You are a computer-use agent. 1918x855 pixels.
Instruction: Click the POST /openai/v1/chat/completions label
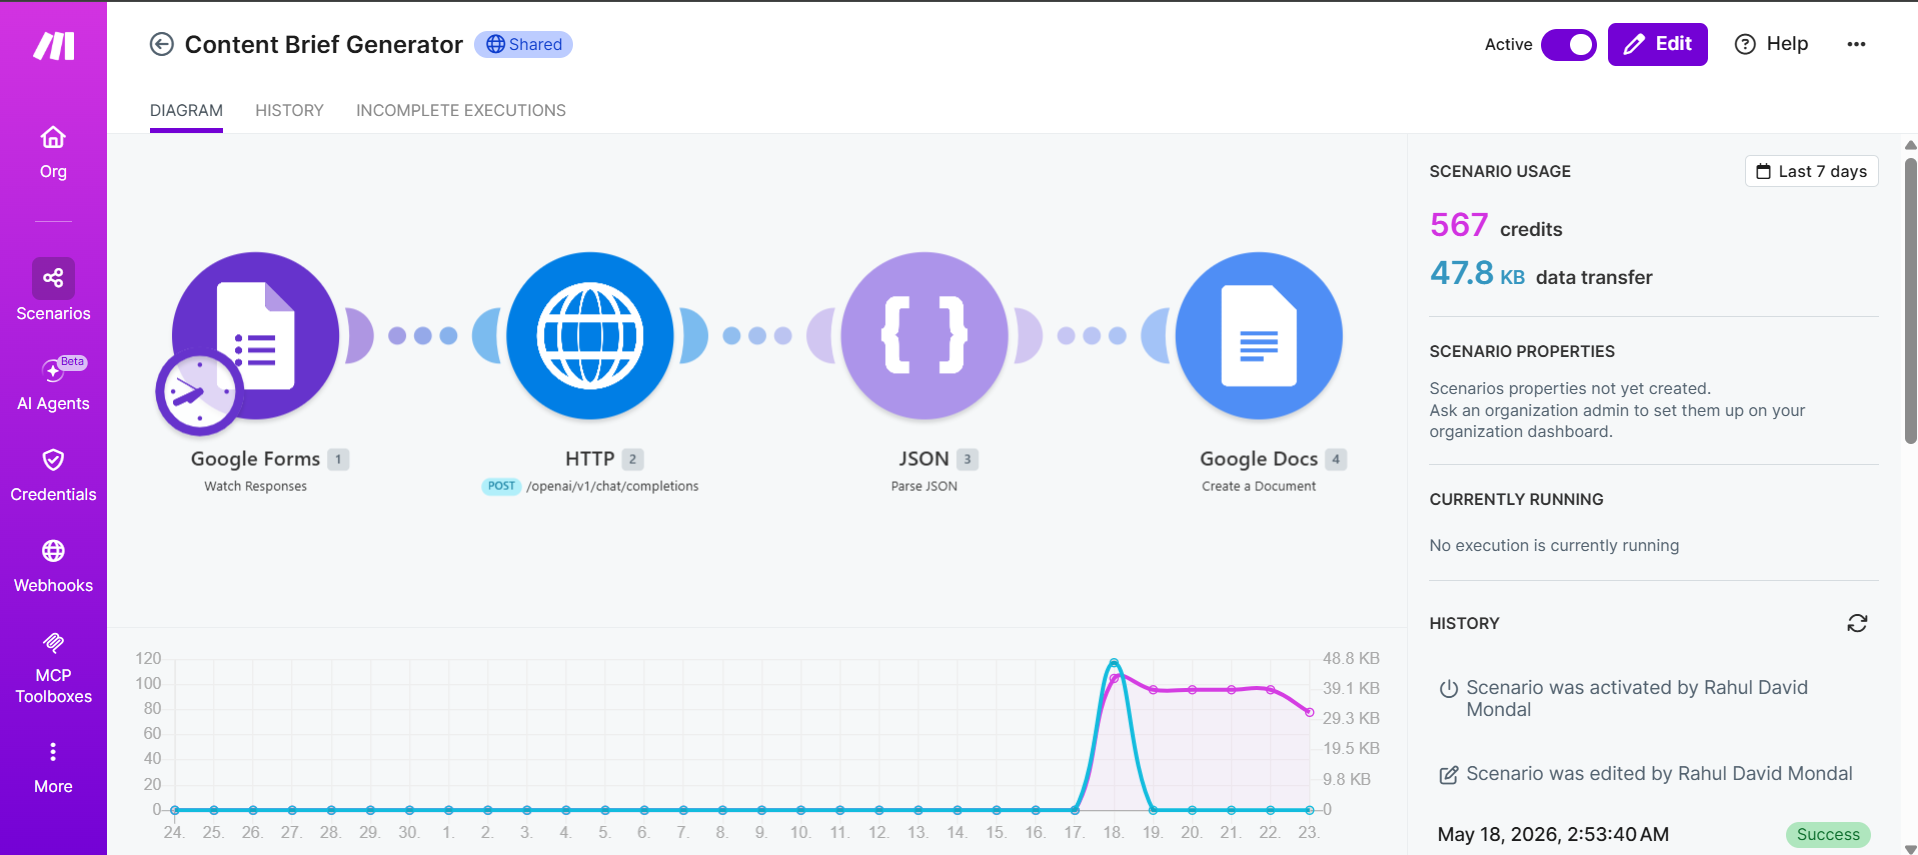[x=590, y=486]
